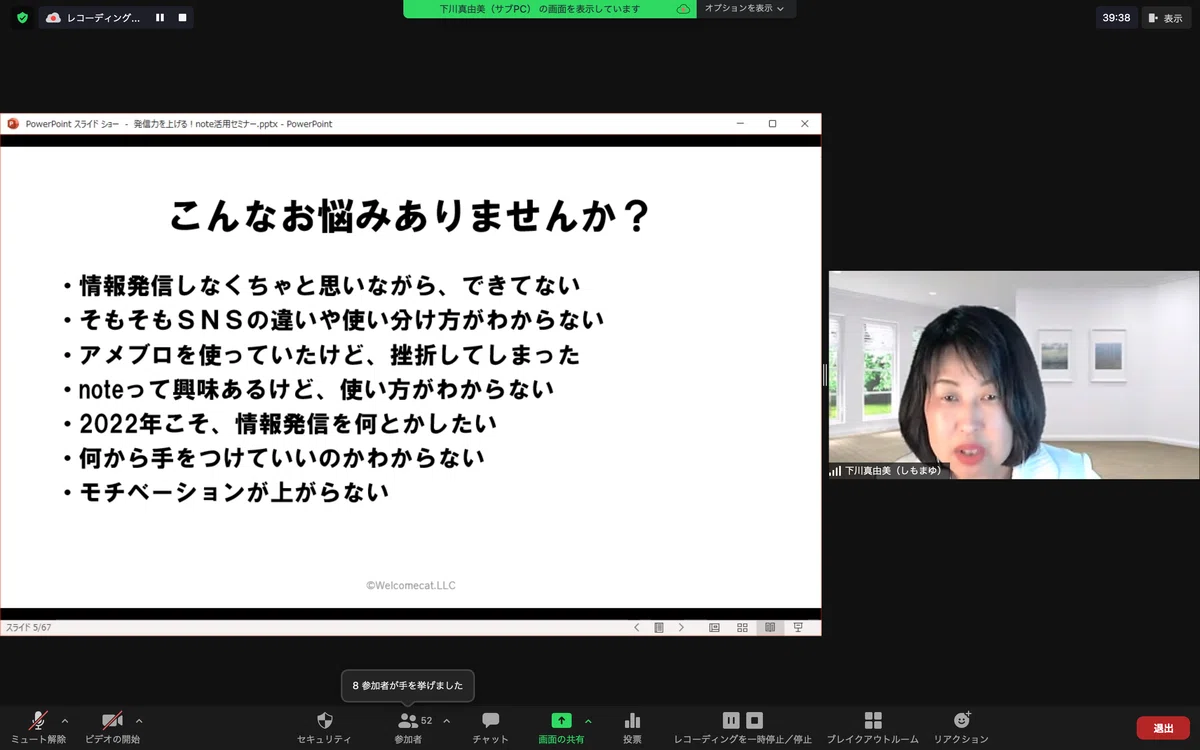Viewport: 1200px width, 750px height.
Task: Go to previous slide arrow in PowerPoint
Action: 636,628
